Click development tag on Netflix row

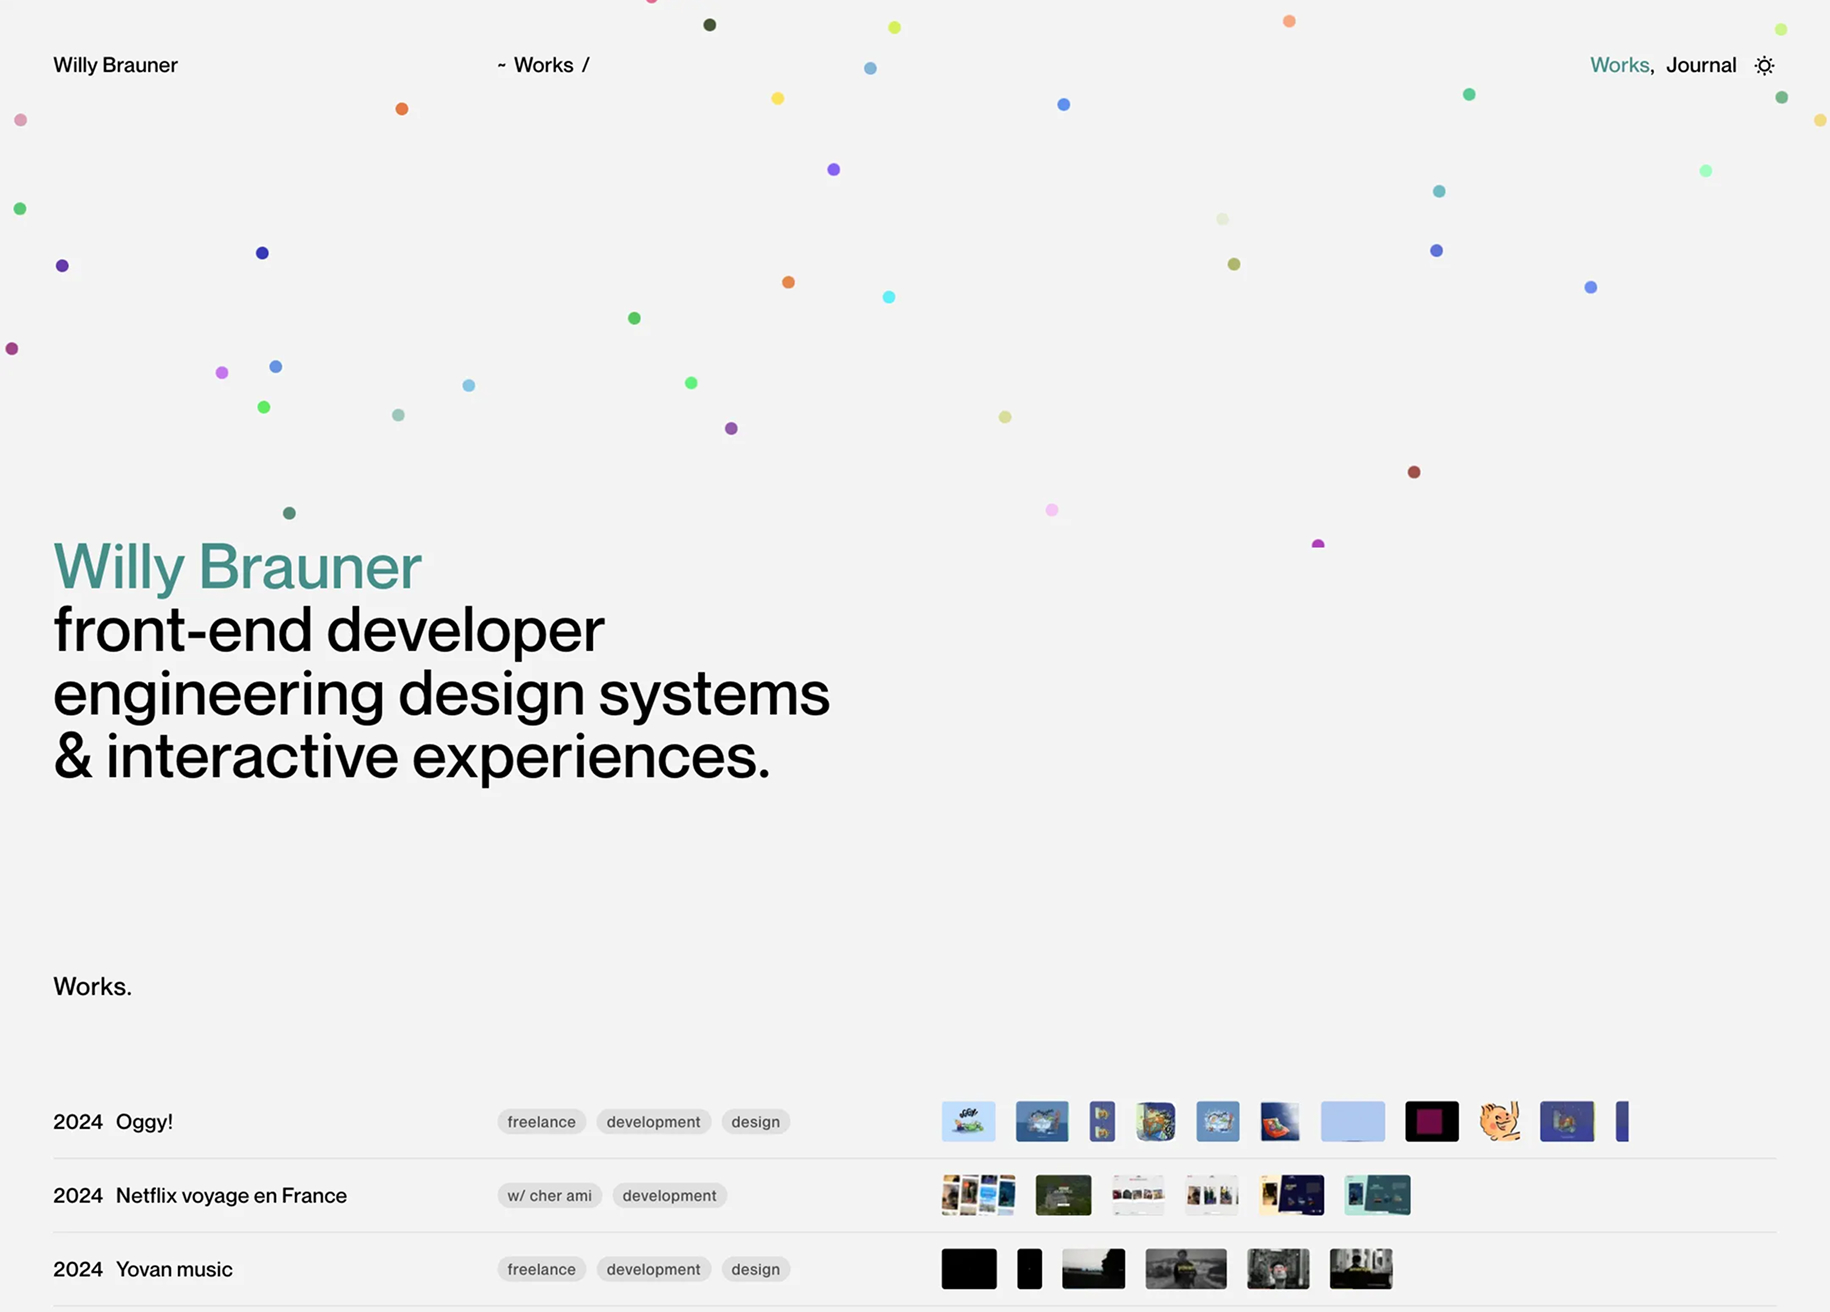pos(669,1196)
